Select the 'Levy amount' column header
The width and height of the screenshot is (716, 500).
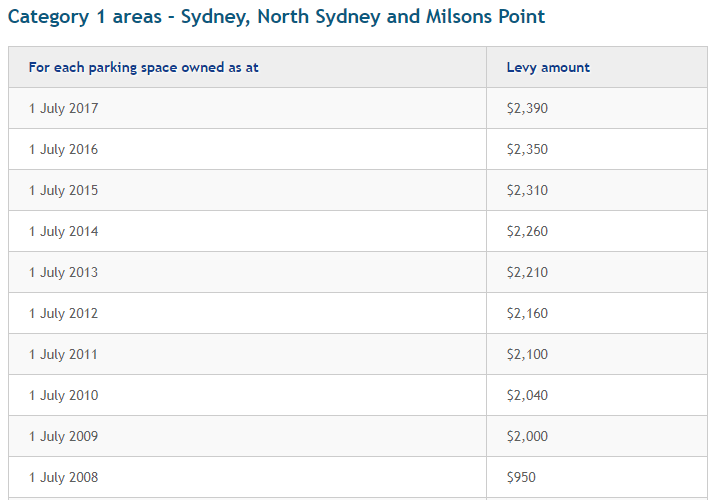(548, 67)
